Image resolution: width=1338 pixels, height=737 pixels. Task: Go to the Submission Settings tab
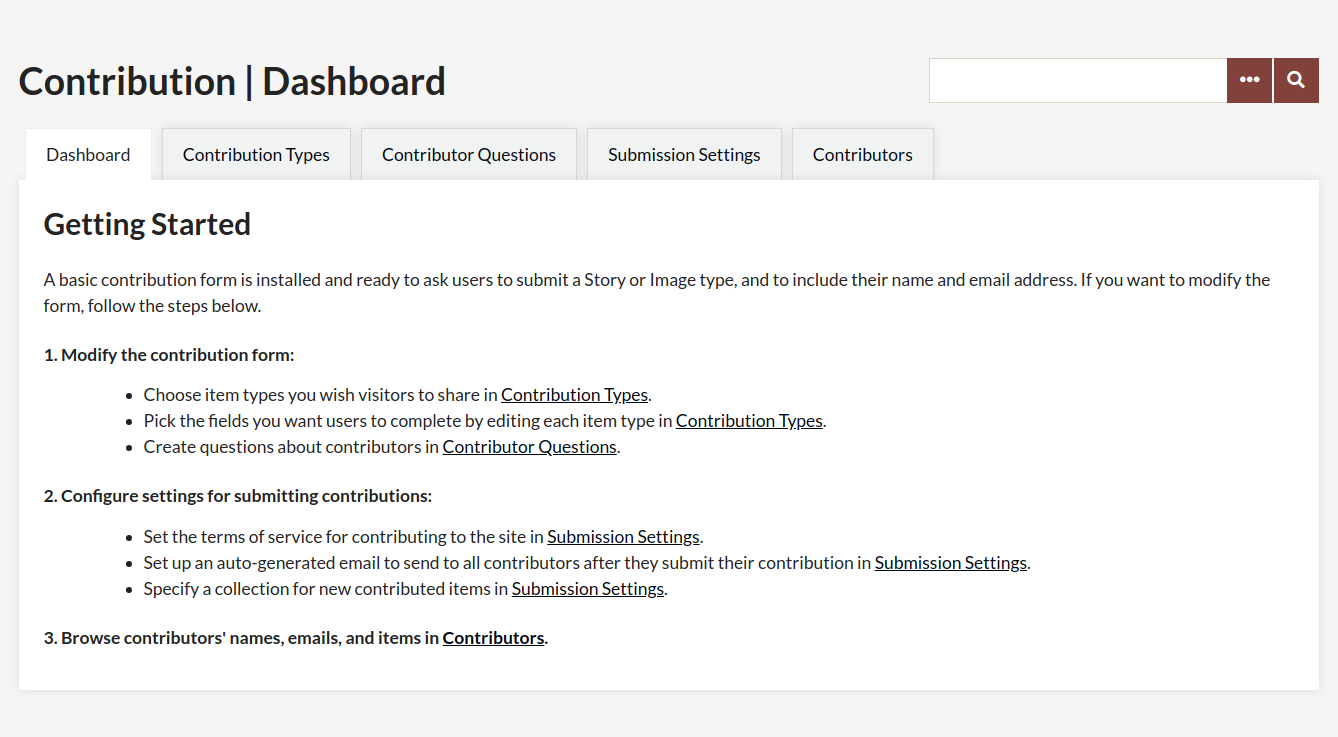click(x=684, y=154)
